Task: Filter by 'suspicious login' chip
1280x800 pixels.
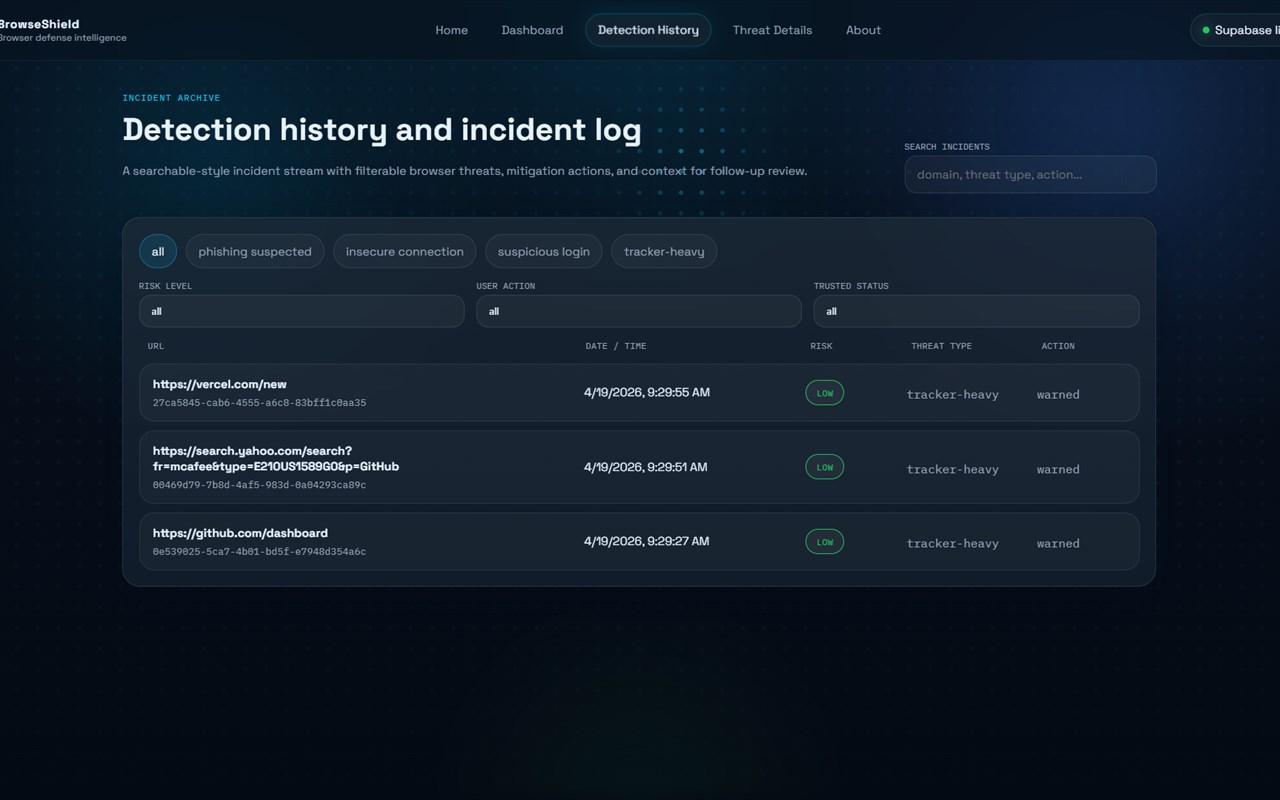Action: point(544,252)
